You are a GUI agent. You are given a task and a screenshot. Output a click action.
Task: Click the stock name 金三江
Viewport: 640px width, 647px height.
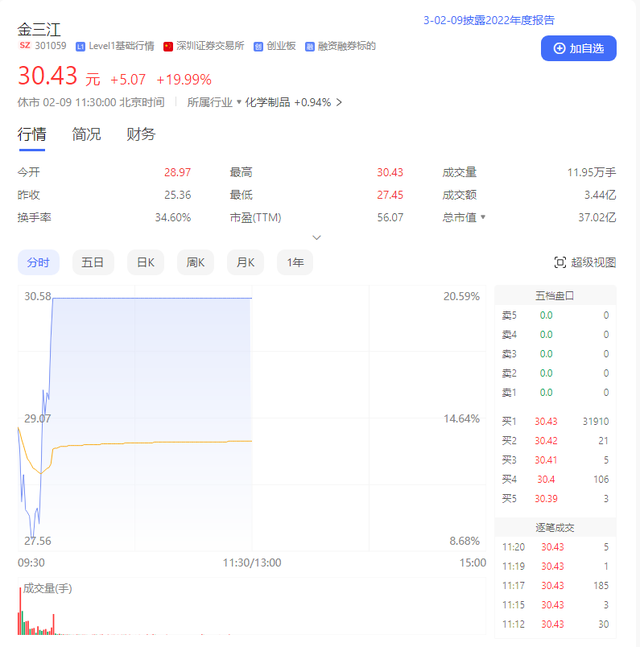coord(39,30)
